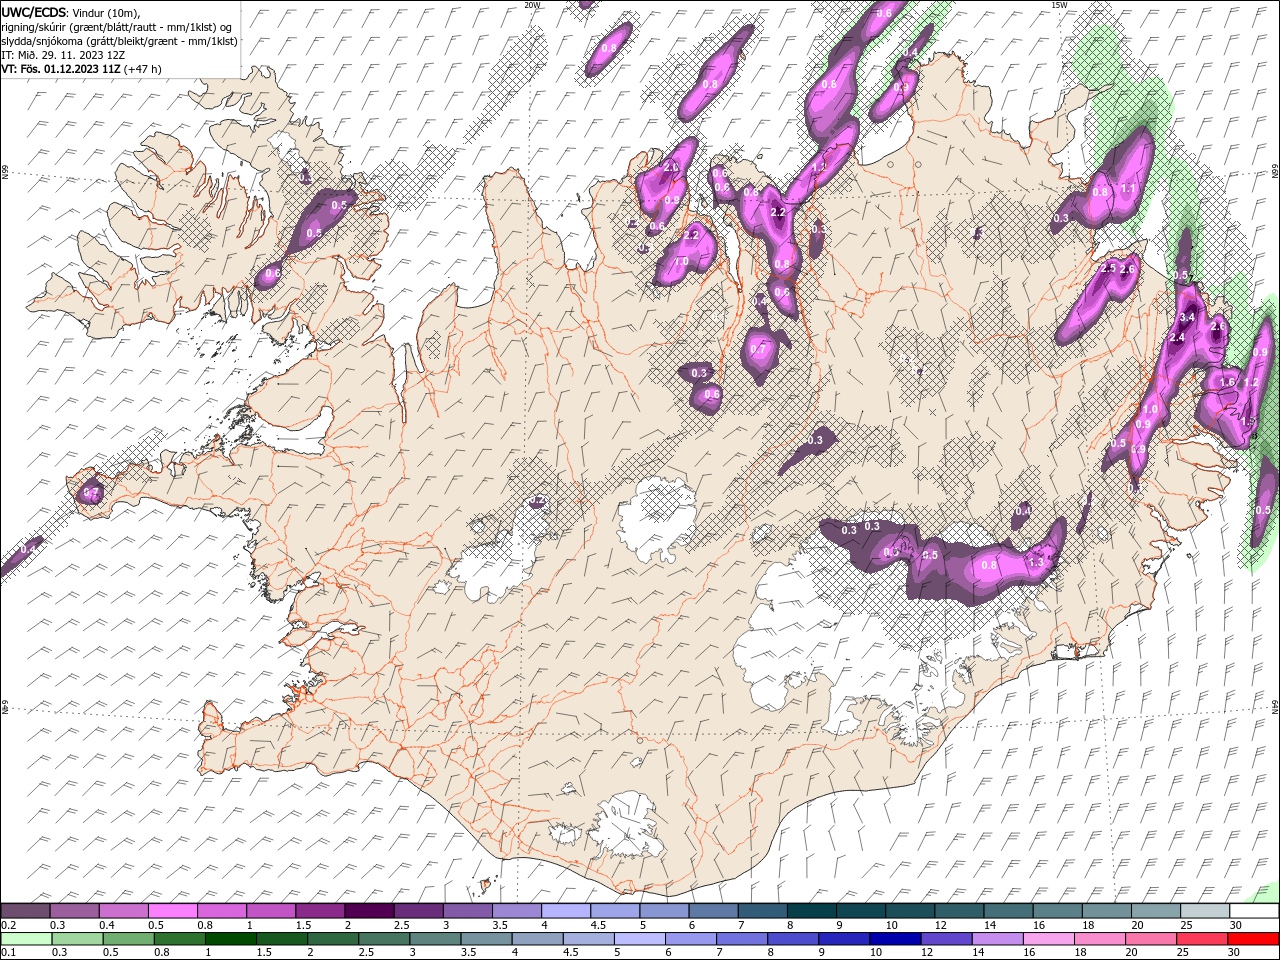Pick upper scale swatch between 0.5 and 0.8
1280x960 pixels.
tap(172, 911)
